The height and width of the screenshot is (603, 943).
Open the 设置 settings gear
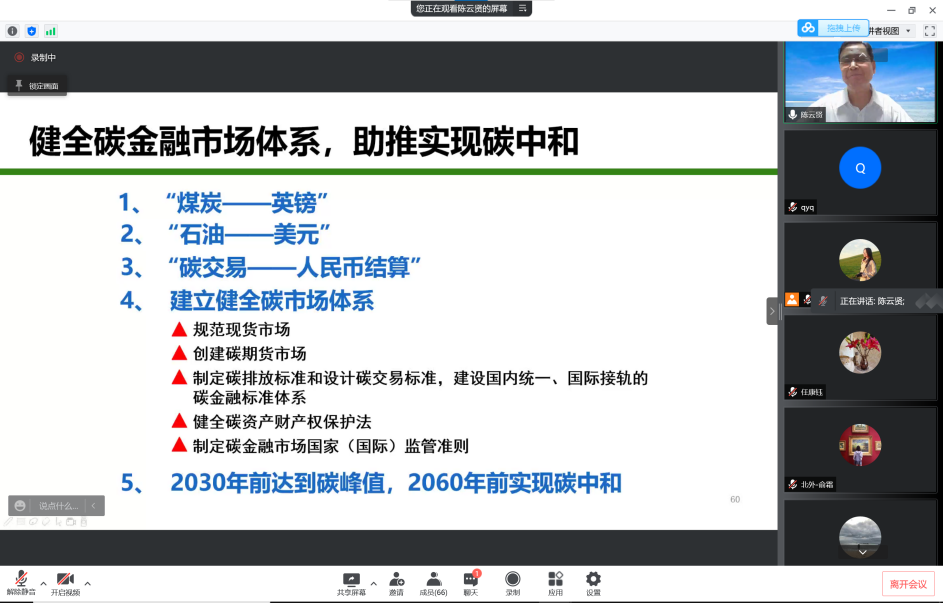(593, 581)
